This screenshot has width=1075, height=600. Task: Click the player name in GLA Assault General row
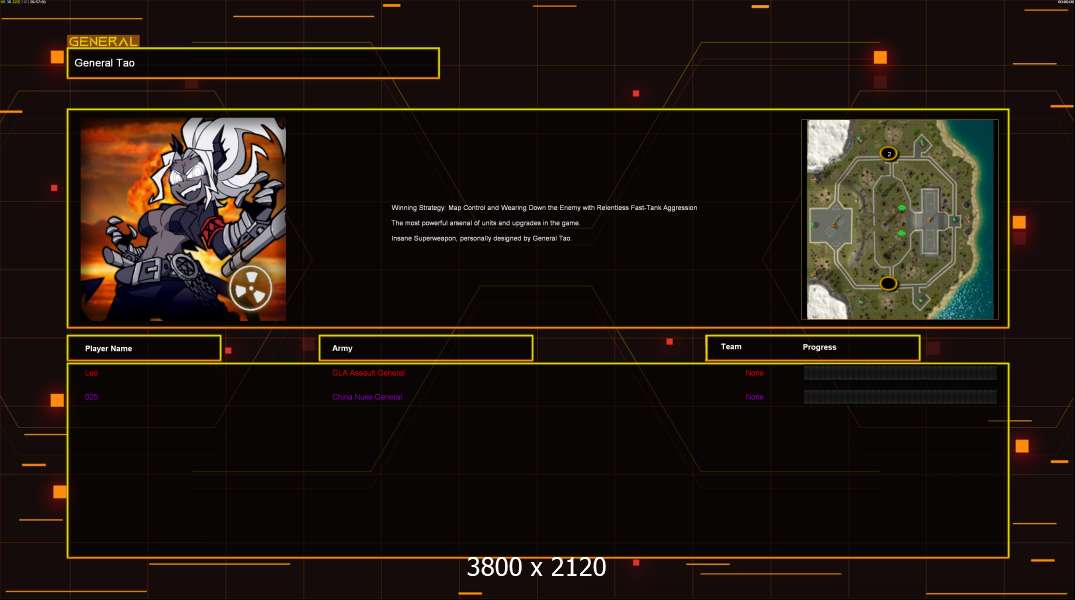pyautogui.click(x=91, y=373)
